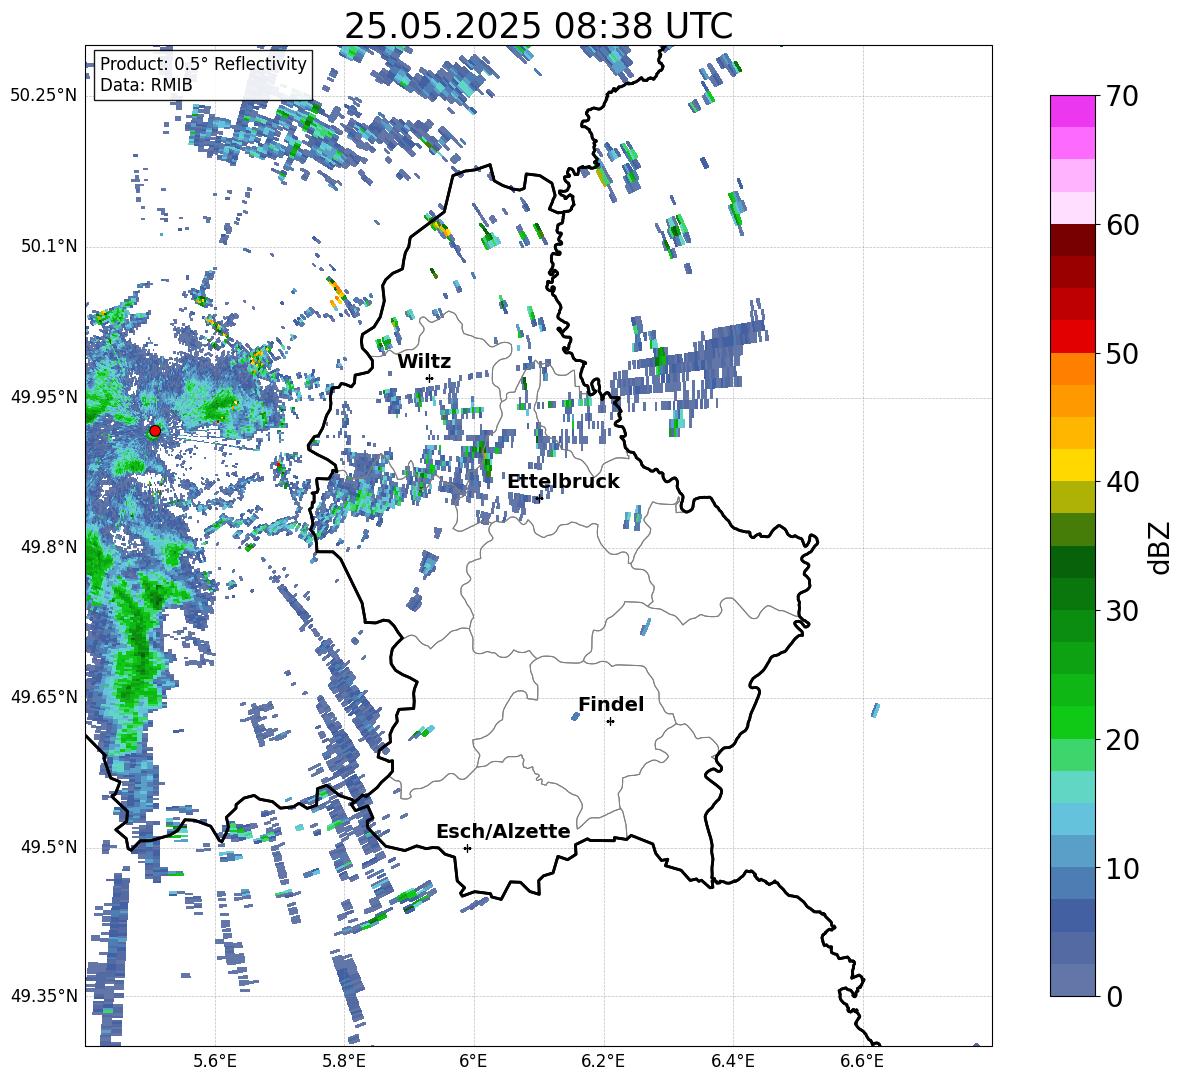Pick the yellow colorbar segment at 40
Image resolution: width=1184 pixels, height=1081 pixels.
[x=1072, y=465]
